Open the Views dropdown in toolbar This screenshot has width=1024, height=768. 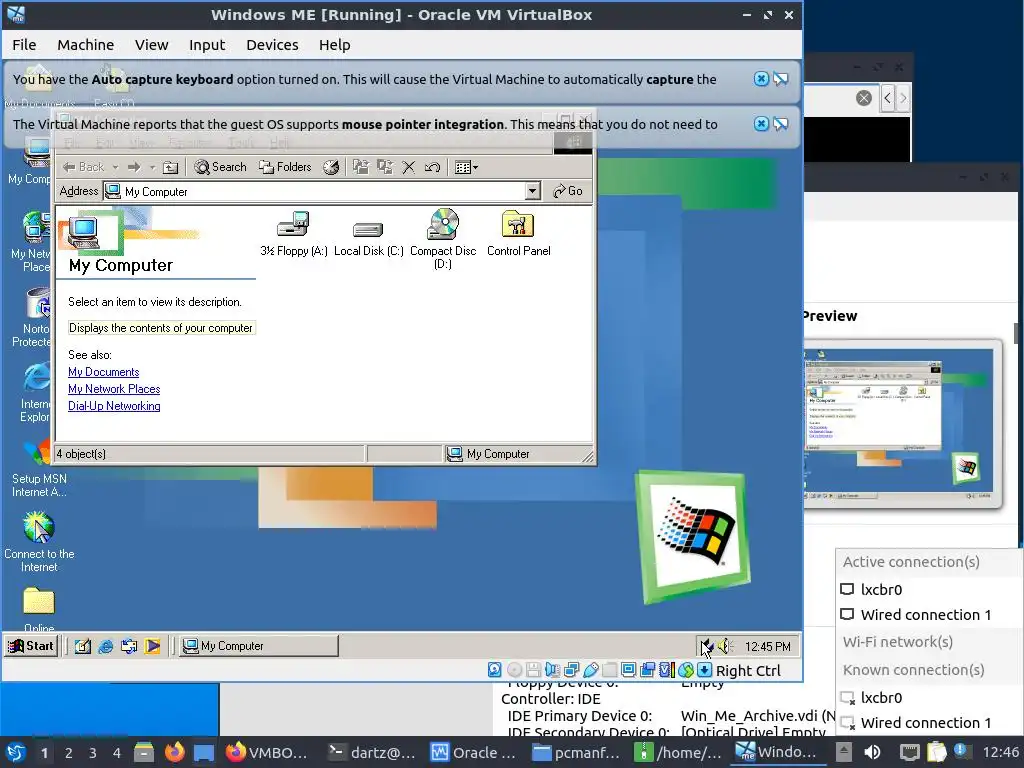click(x=466, y=167)
